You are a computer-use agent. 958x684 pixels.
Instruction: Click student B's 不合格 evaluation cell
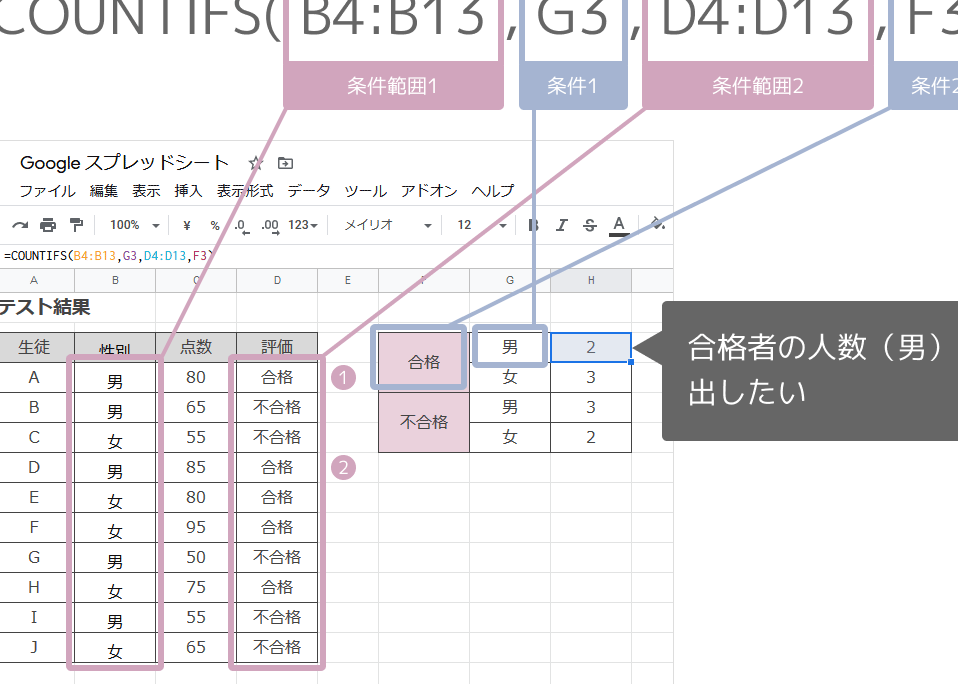[277, 407]
